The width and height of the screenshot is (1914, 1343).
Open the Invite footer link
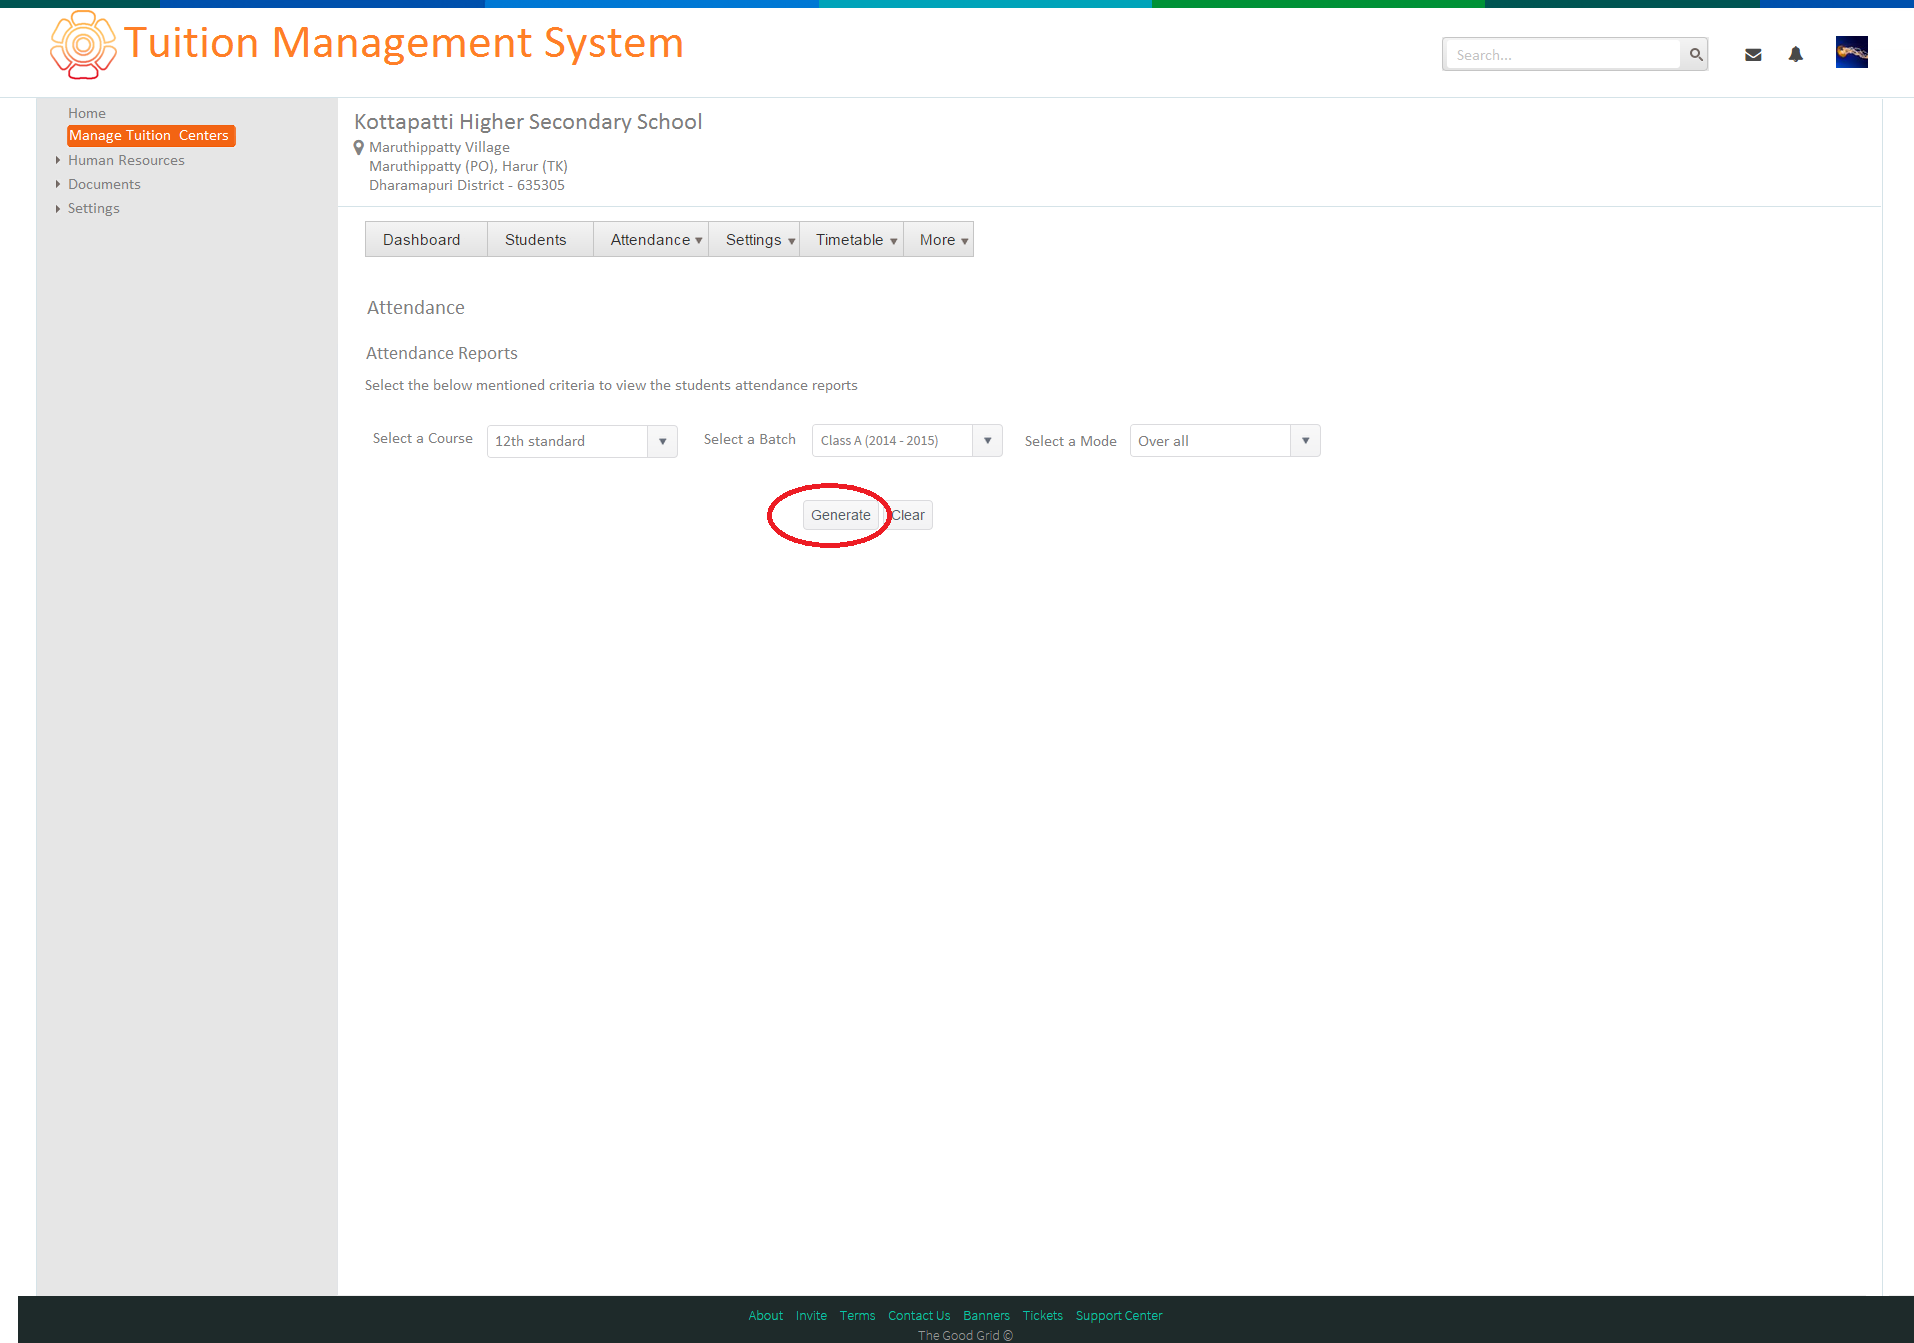click(x=811, y=1315)
